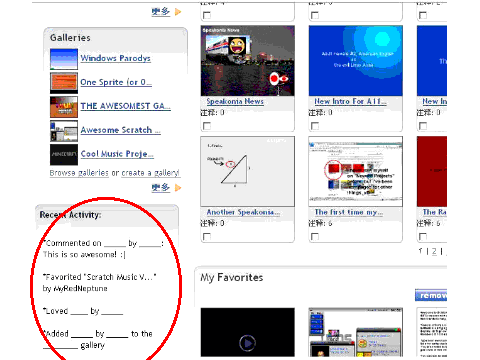Viewport: 480px width, 360px height.
Task: Tick the checkbox under the New In project
Action: point(423,126)
